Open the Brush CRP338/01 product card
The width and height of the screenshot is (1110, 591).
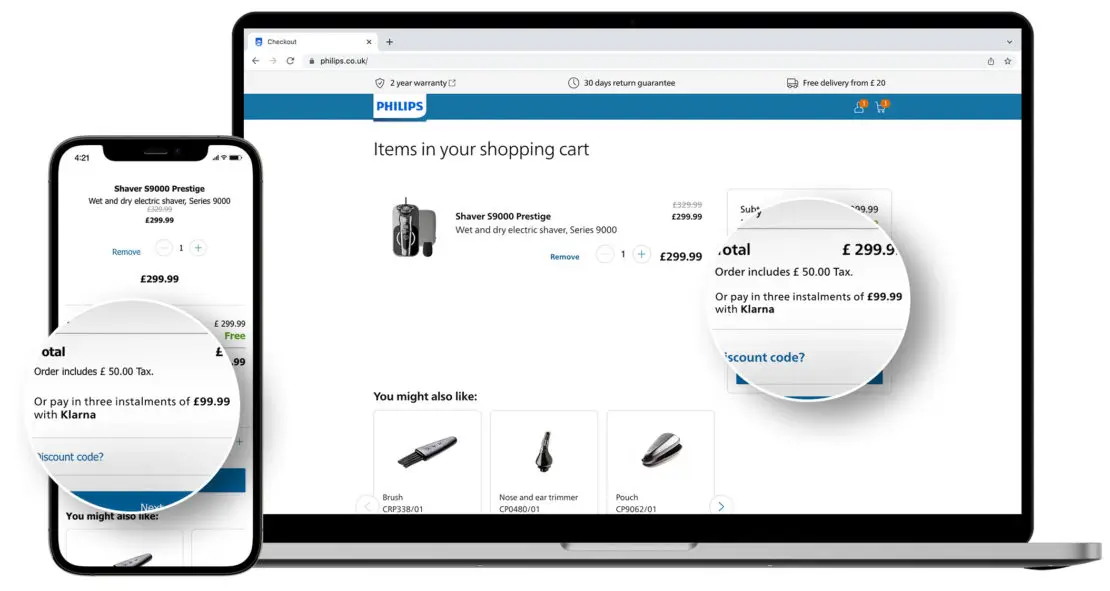(427, 461)
